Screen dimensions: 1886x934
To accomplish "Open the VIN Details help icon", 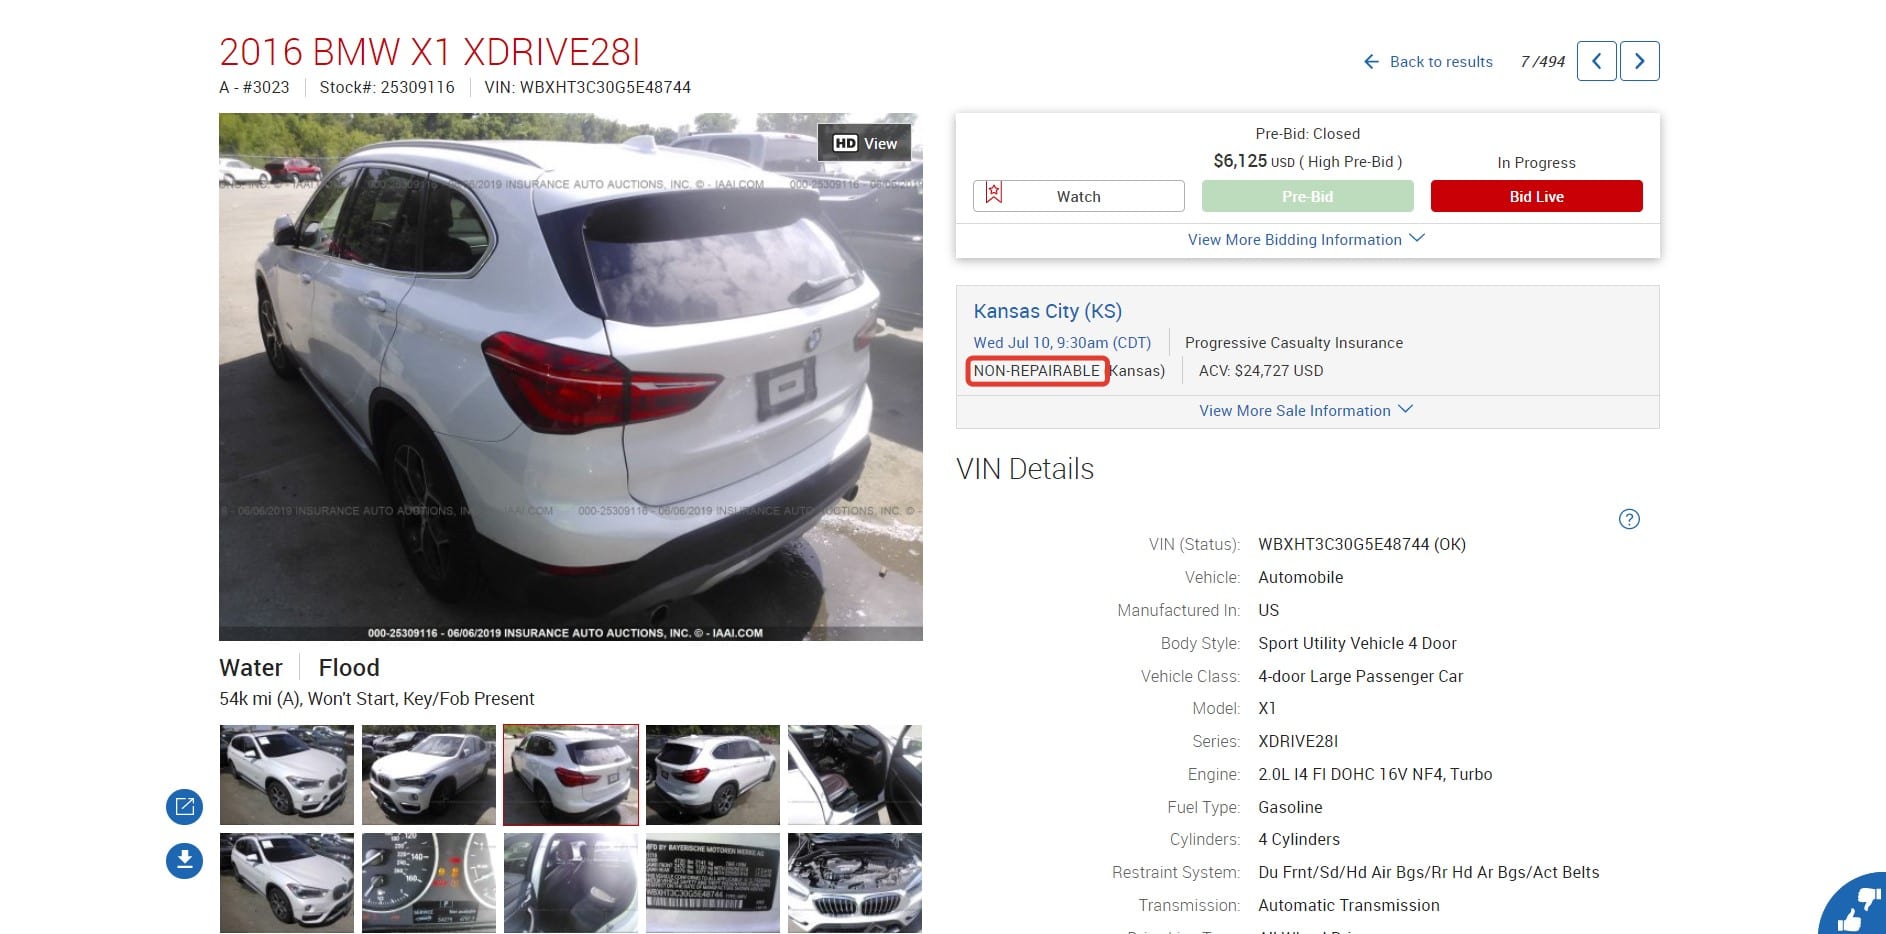I will [x=1629, y=519].
